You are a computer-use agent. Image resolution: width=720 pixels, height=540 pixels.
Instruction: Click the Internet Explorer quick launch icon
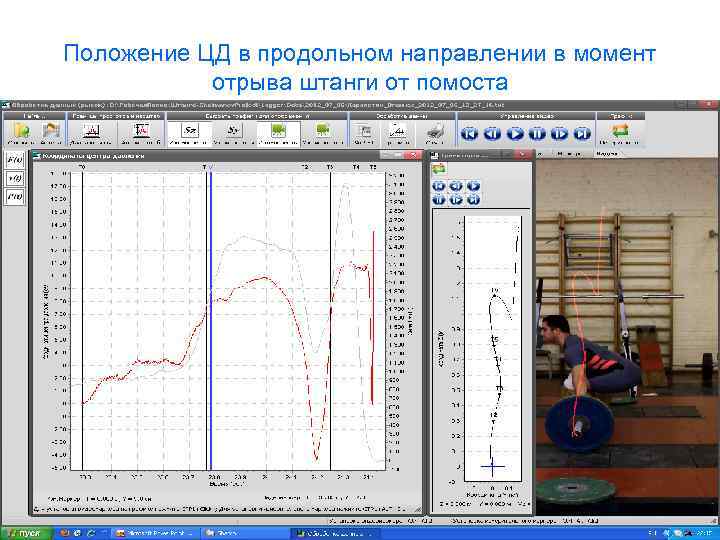pyautogui.click(x=90, y=533)
